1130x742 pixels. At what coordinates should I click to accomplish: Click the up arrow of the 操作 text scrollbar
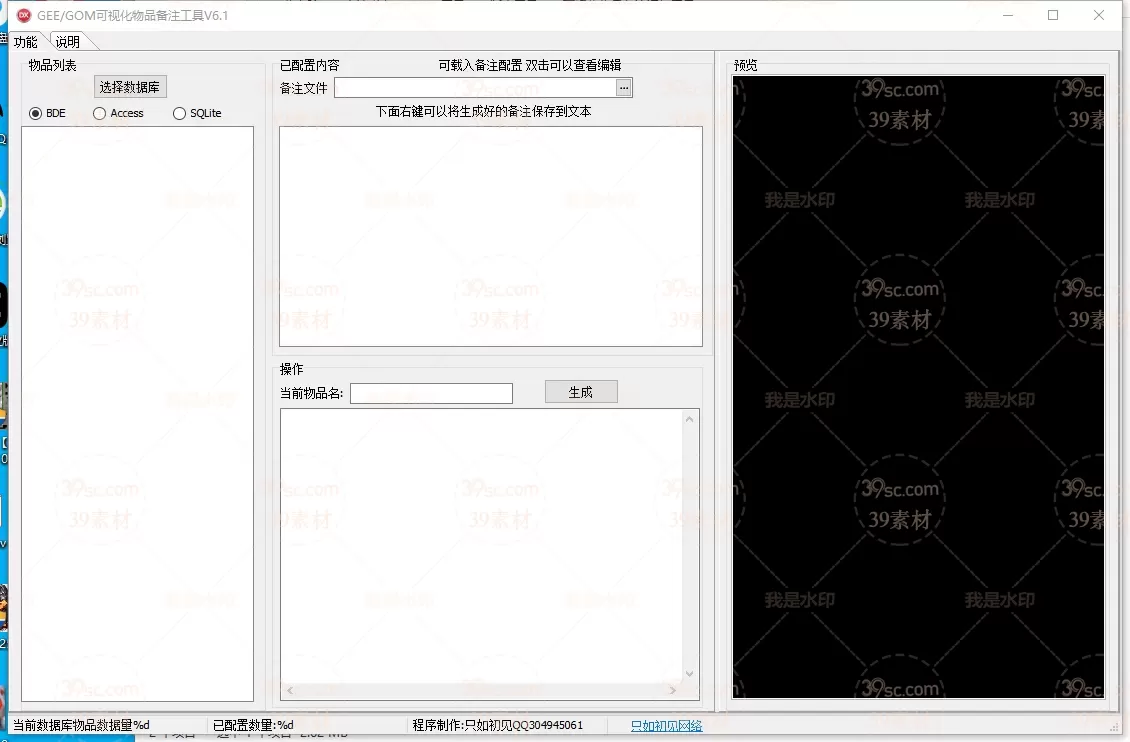click(x=689, y=419)
